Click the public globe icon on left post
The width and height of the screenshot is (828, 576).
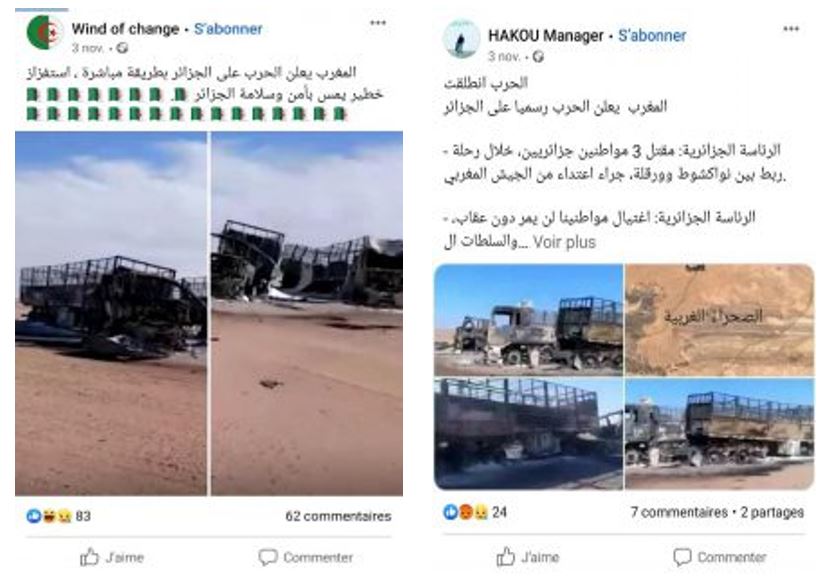(x=123, y=49)
